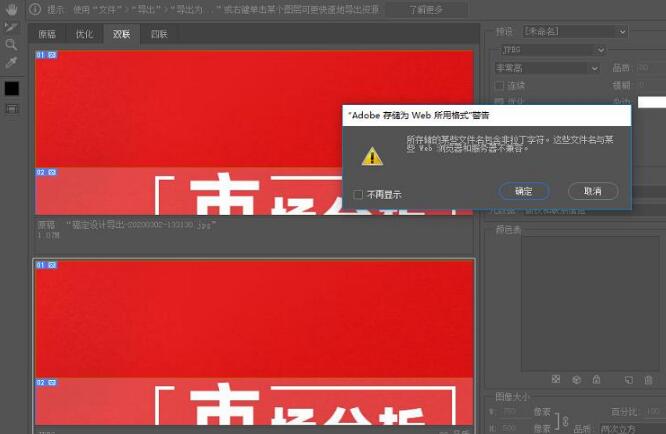Click the 确定 button in warning
Viewport: 666px width, 434px height.
(523, 190)
